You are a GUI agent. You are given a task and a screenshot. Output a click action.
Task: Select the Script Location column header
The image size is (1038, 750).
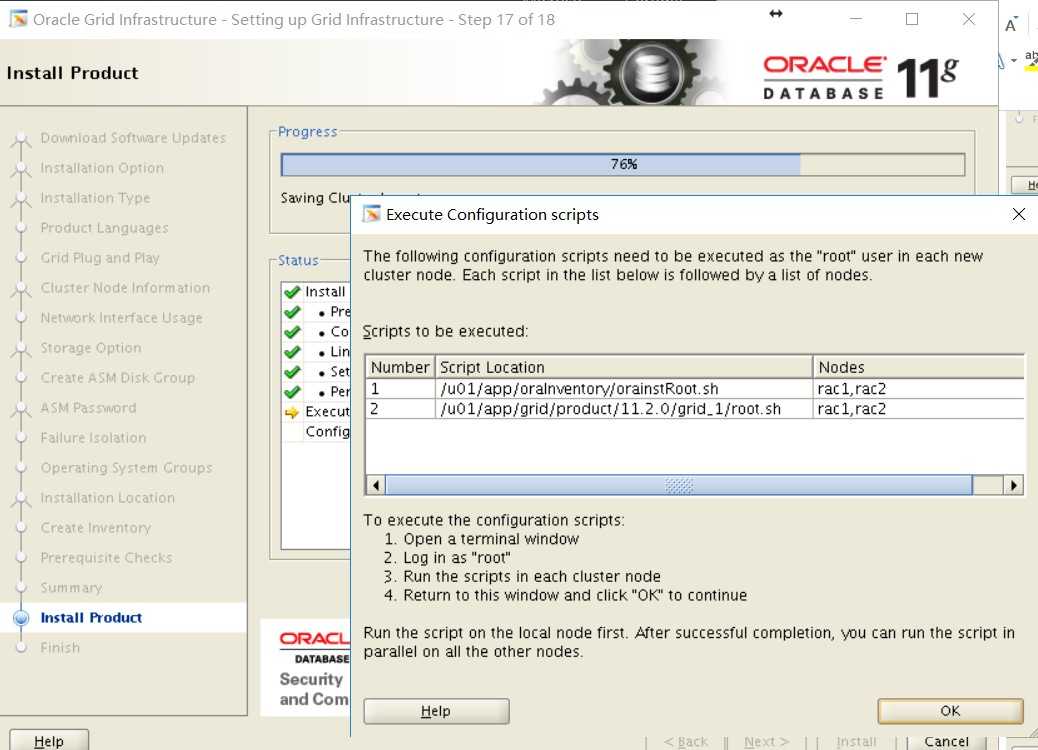(624, 367)
